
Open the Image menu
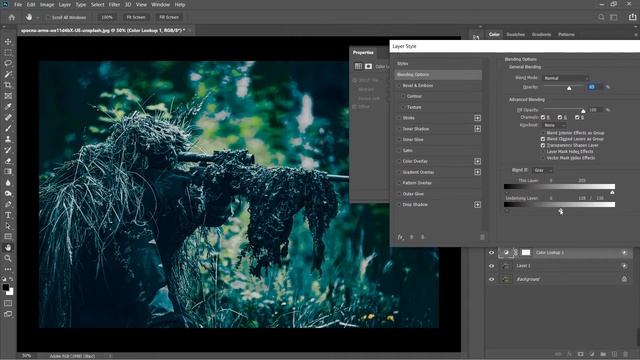(x=47, y=4)
